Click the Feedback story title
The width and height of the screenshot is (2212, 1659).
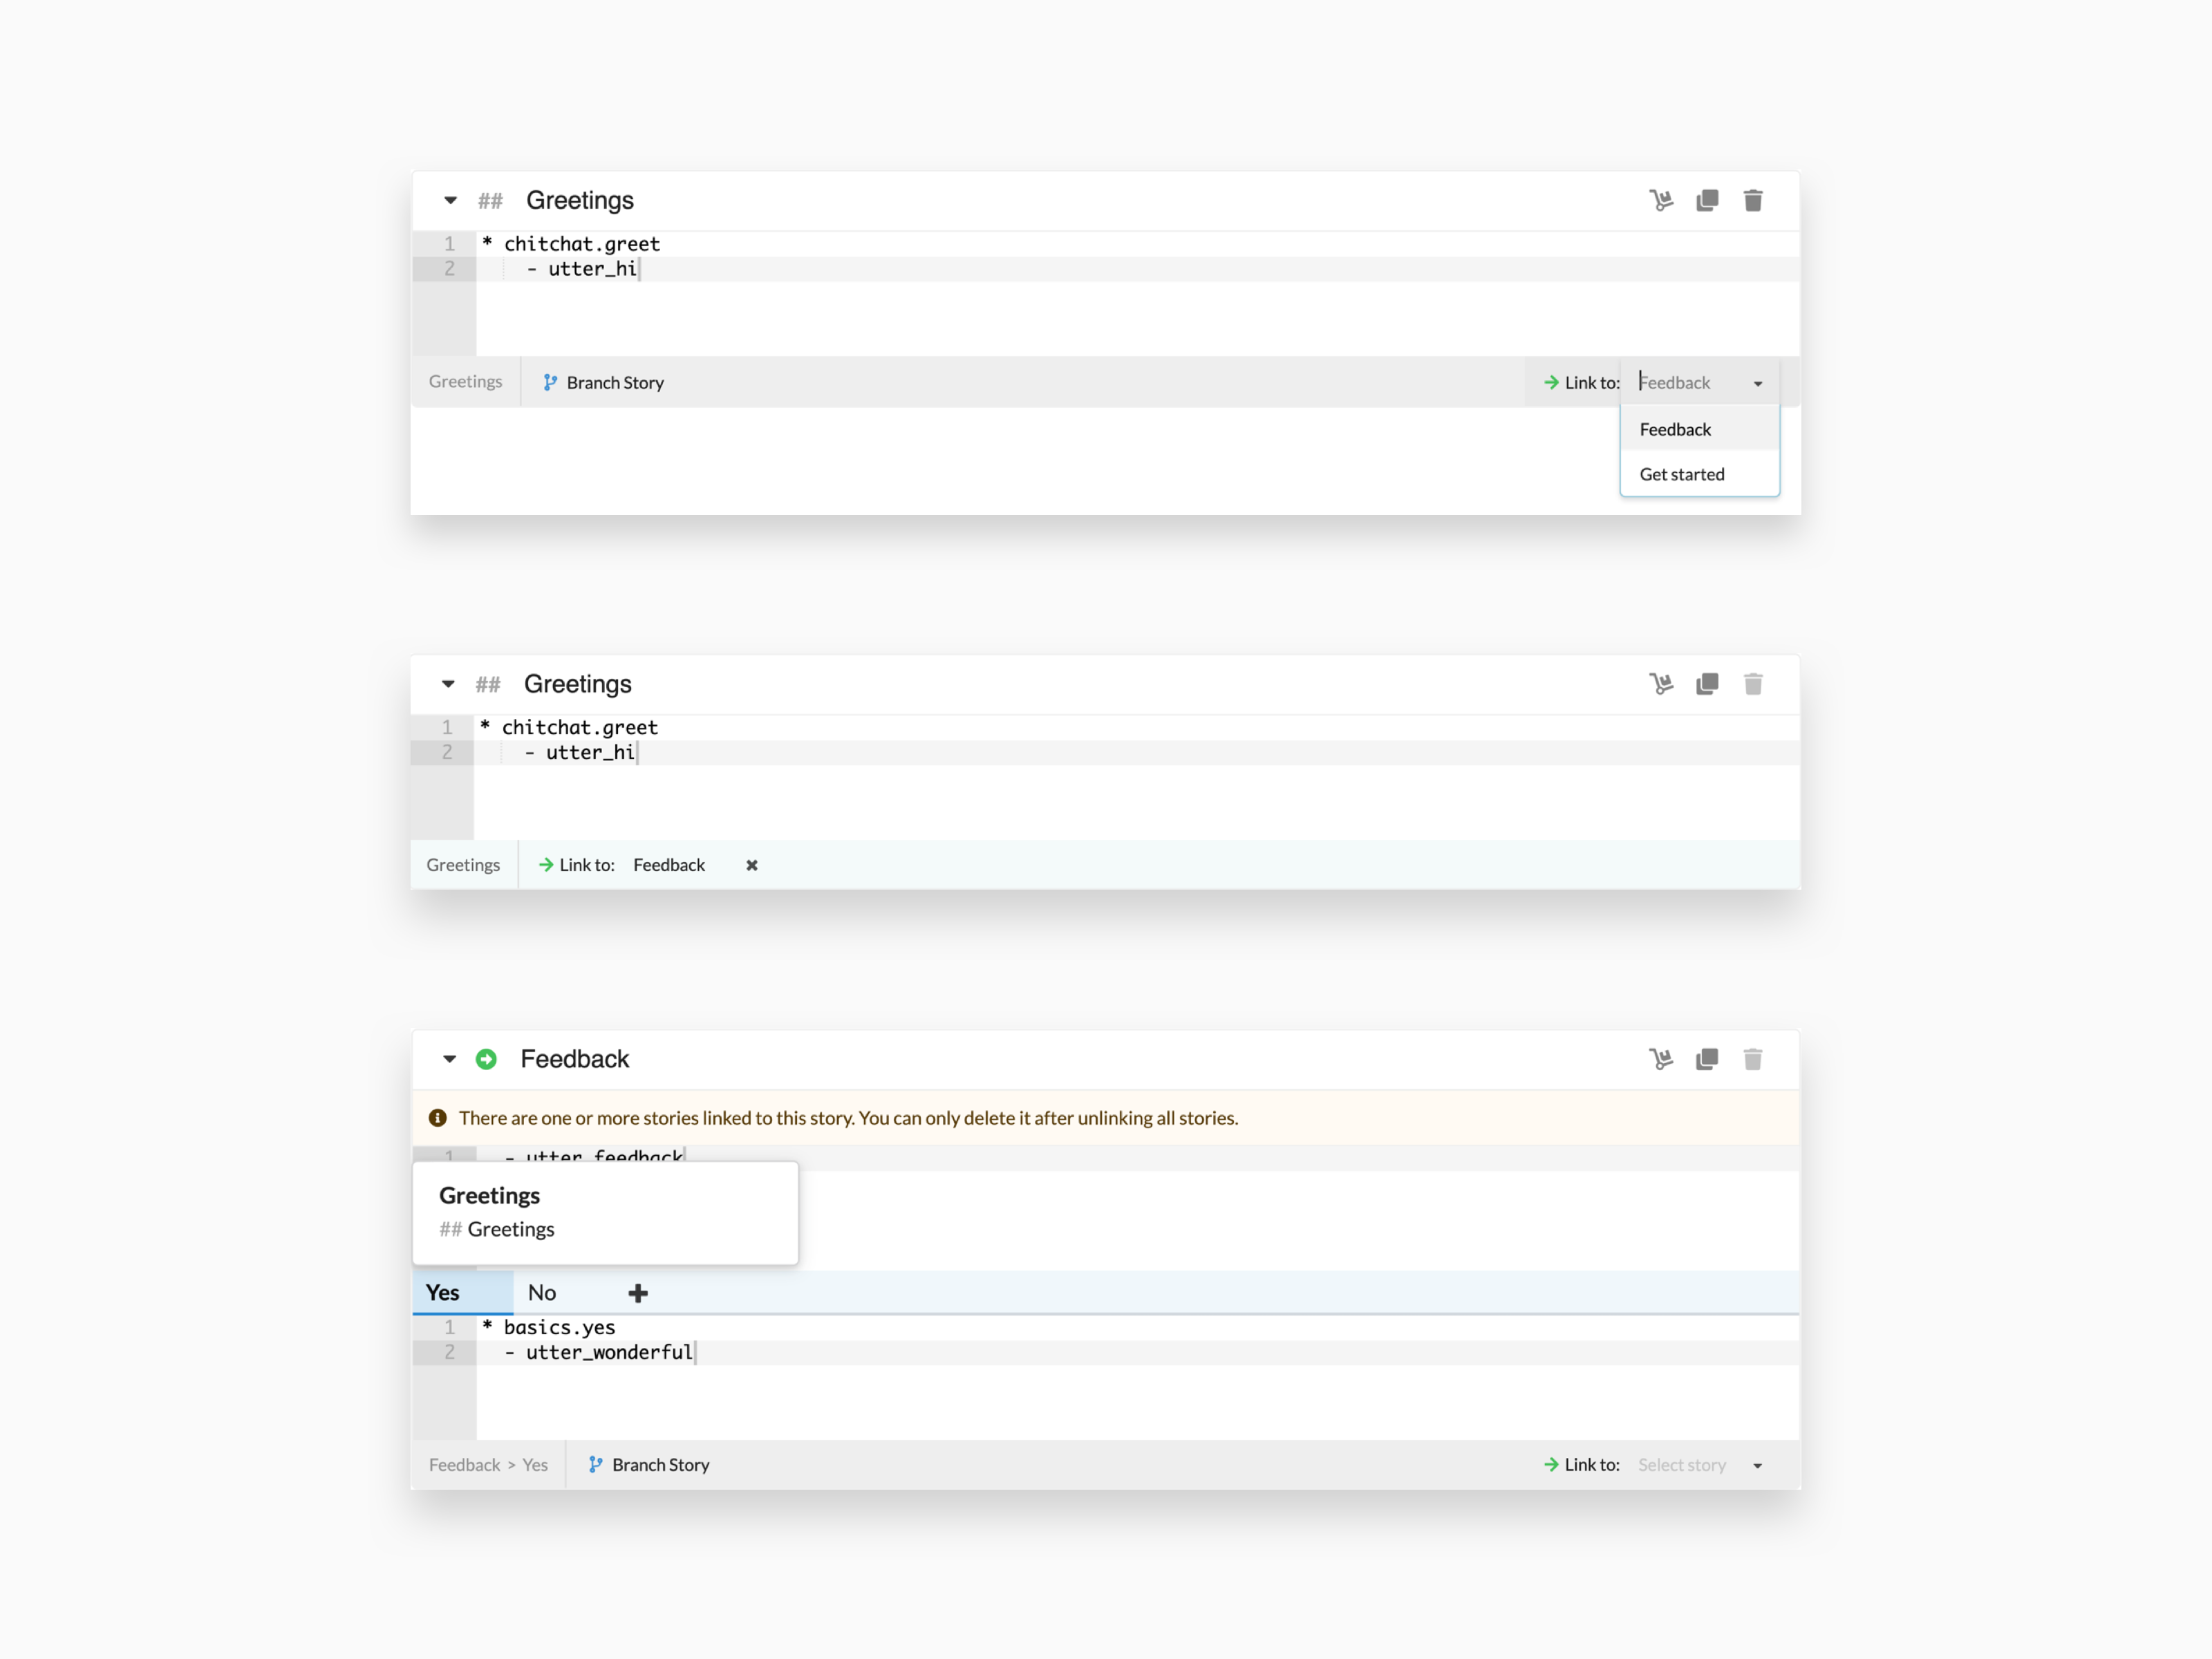[x=575, y=1059]
